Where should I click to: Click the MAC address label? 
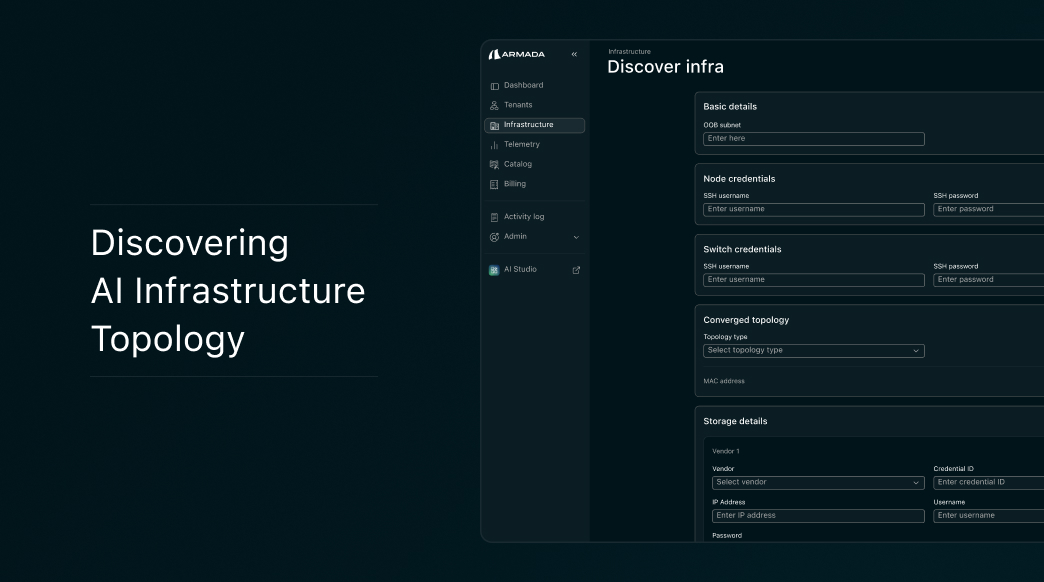[724, 381]
